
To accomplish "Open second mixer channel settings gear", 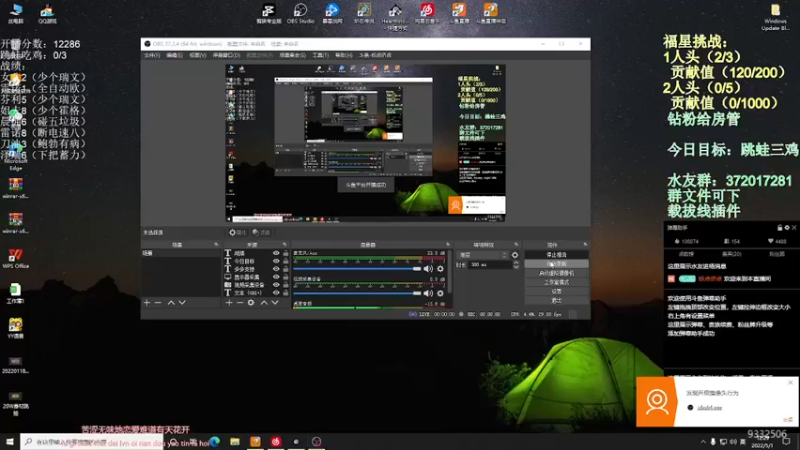I will (440, 293).
